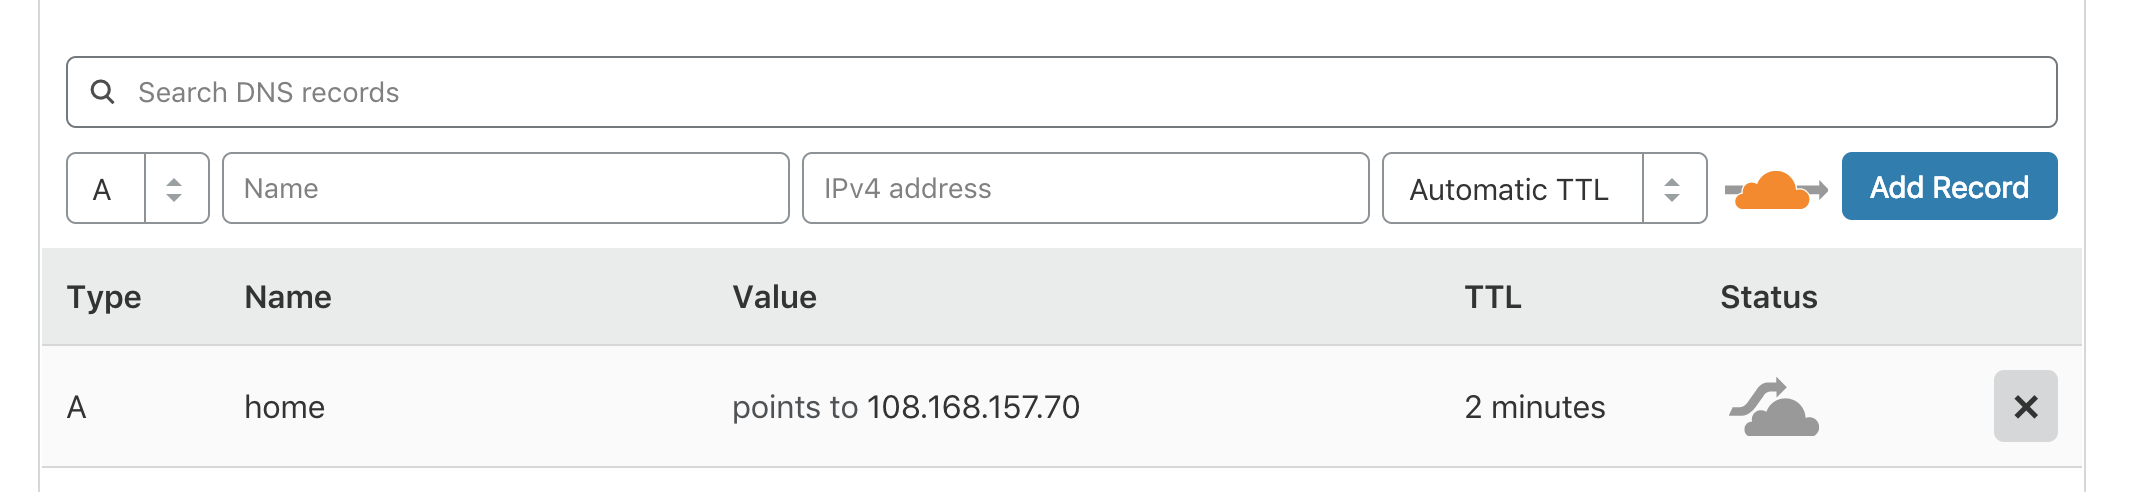Screen dimensions: 2136x492
Task: Click the Add Record button
Action: pyautogui.click(x=1949, y=186)
